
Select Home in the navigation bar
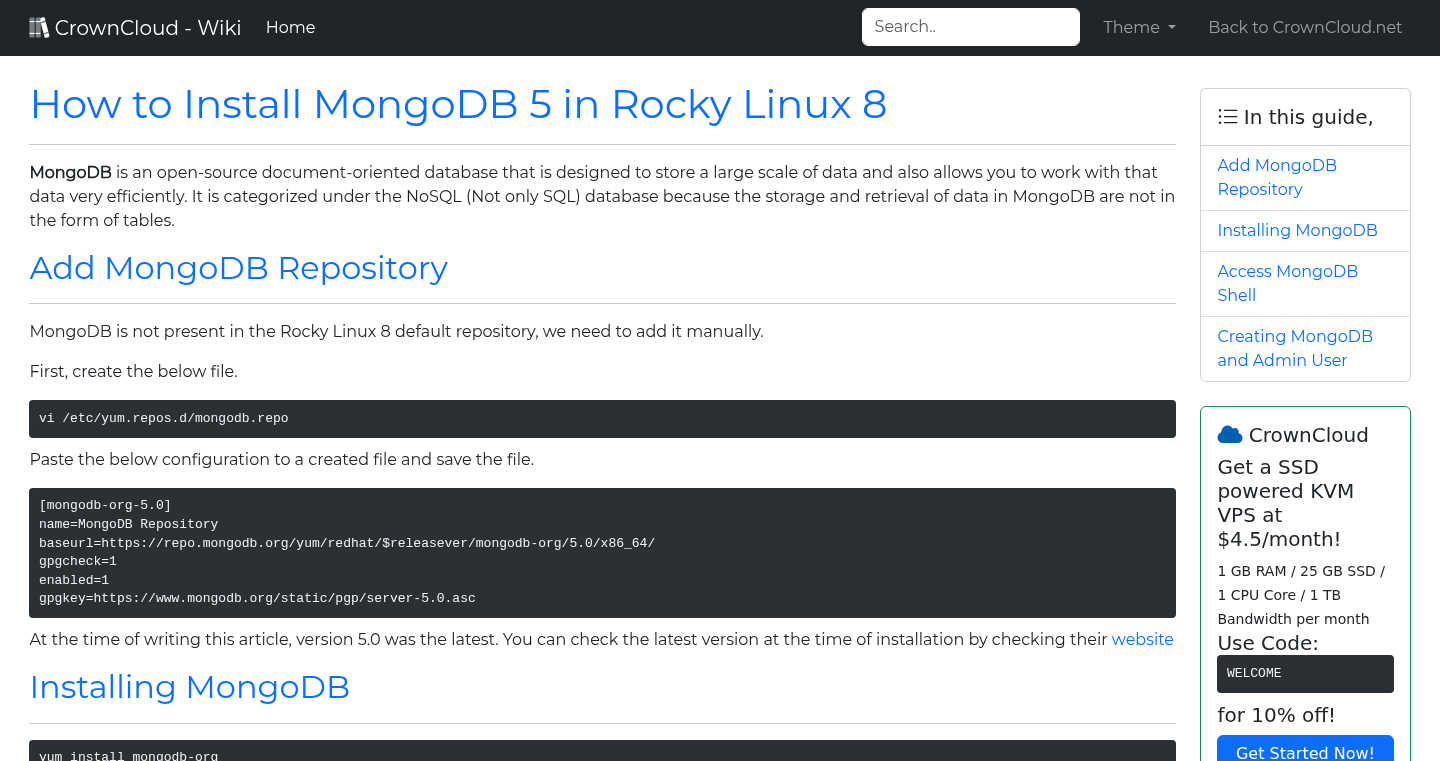[290, 27]
